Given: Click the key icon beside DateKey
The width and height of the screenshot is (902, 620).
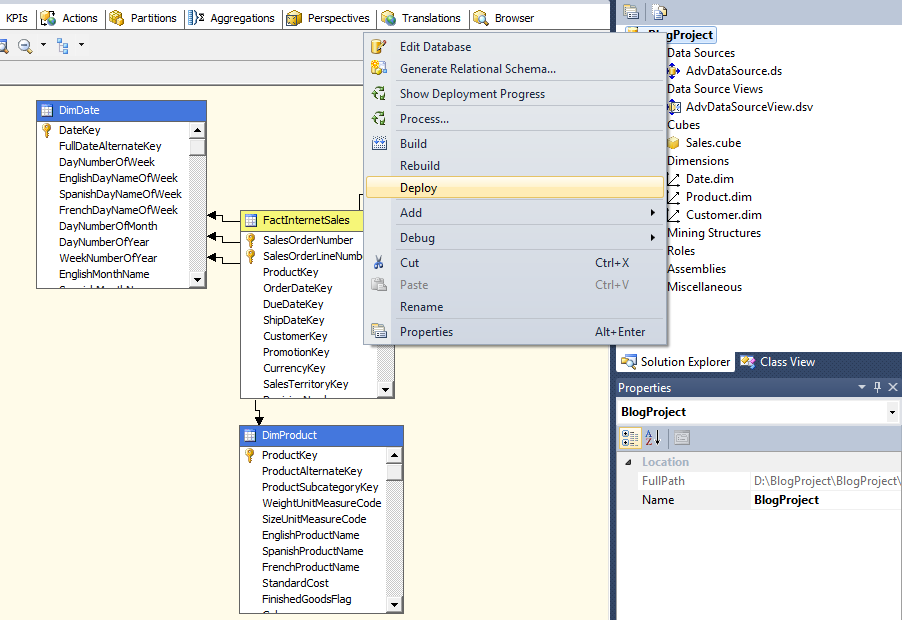Looking at the screenshot, I should [47, 131].
